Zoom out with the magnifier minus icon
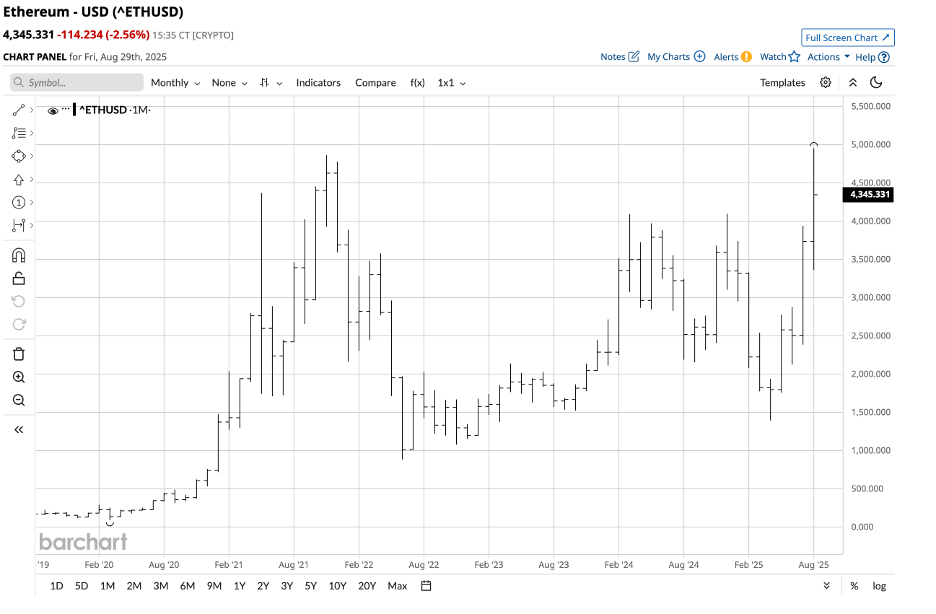 pos(19,400)
